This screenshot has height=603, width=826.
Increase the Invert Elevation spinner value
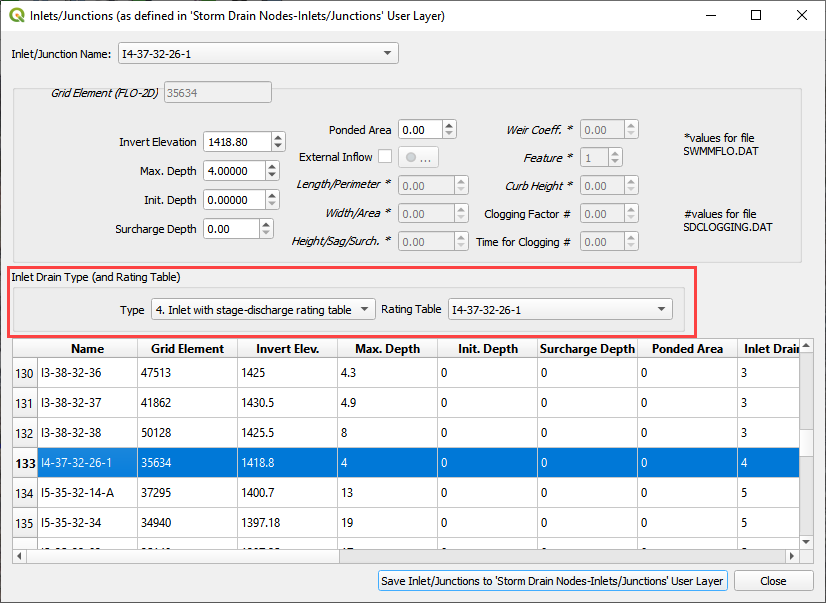(x=278, y=138)
